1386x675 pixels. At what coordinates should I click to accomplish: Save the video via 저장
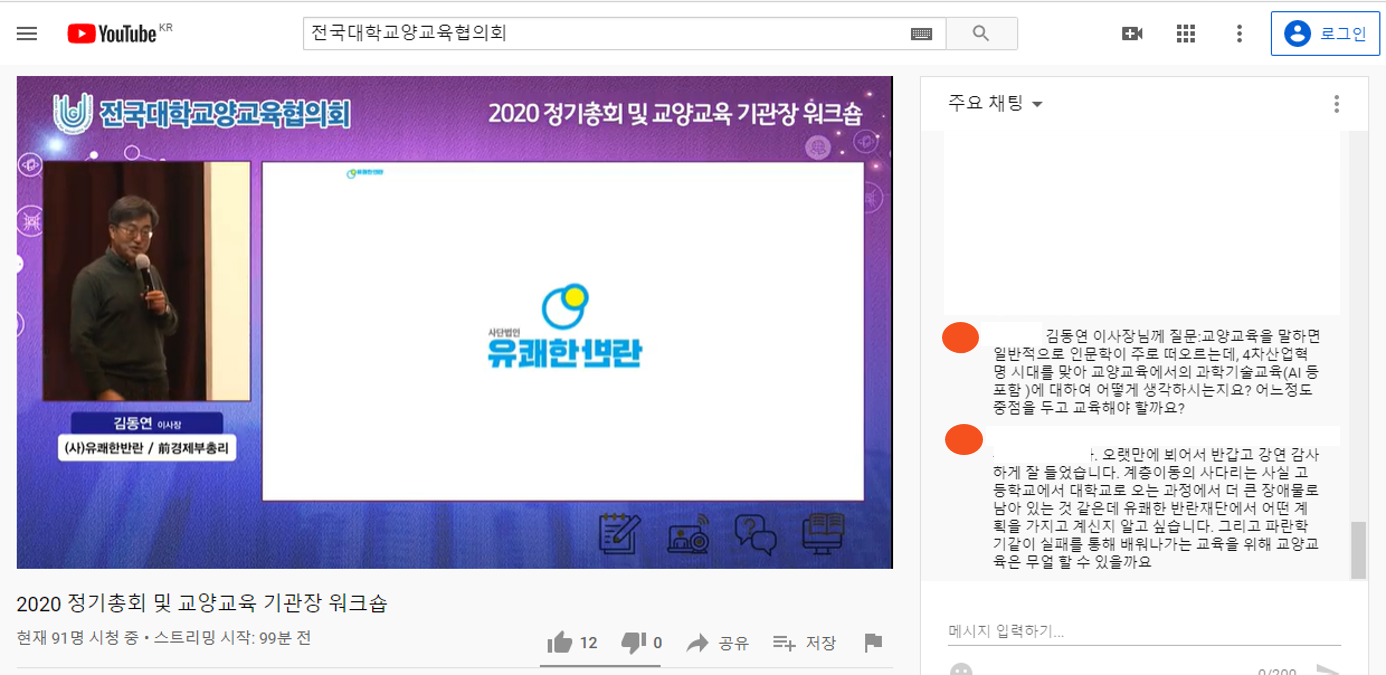805,643
